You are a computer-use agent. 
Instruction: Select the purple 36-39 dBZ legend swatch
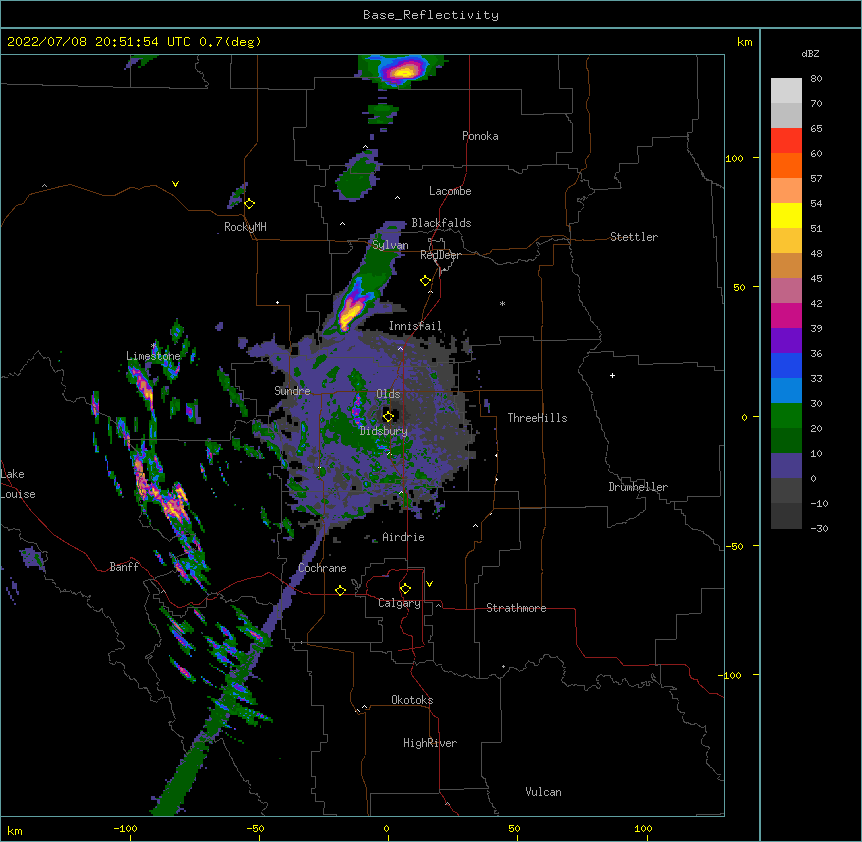(786, 340)
